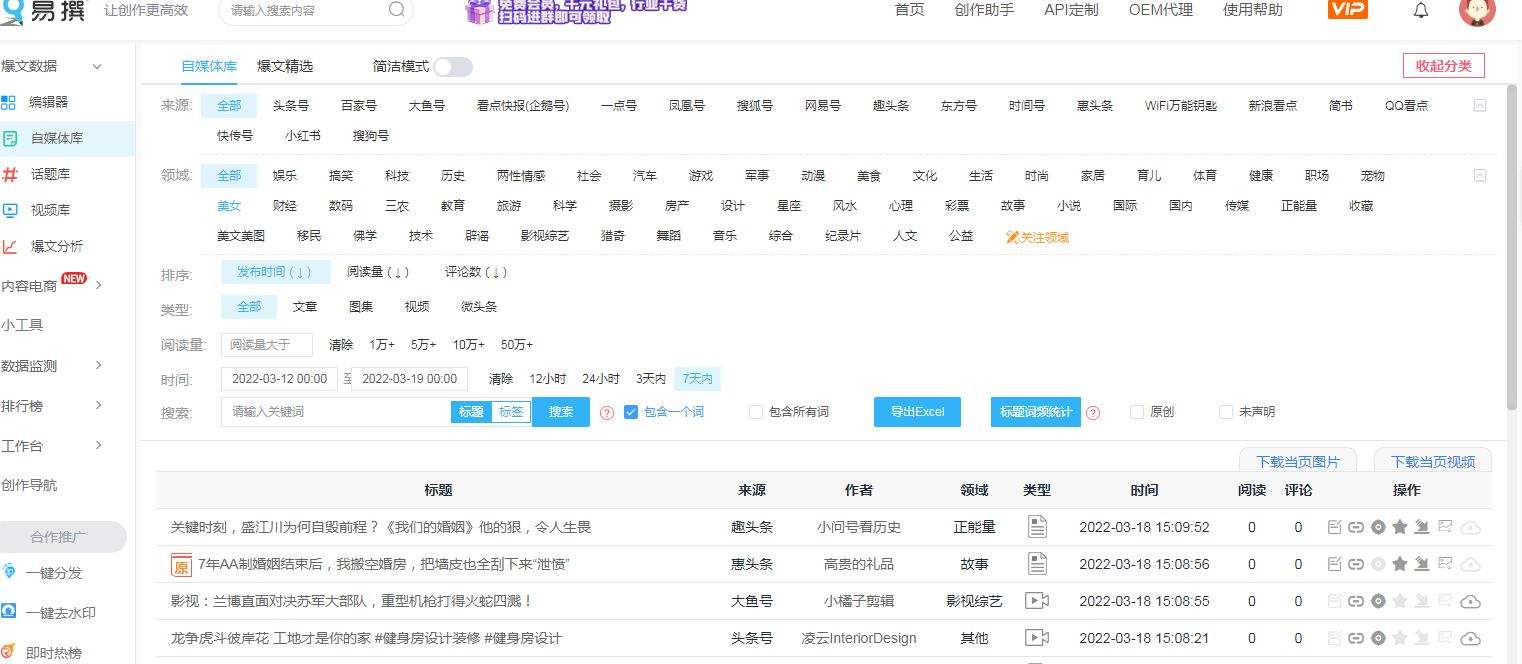
Task: Expand the 内容电商 sidebar menu
Action: click(99, 285)
